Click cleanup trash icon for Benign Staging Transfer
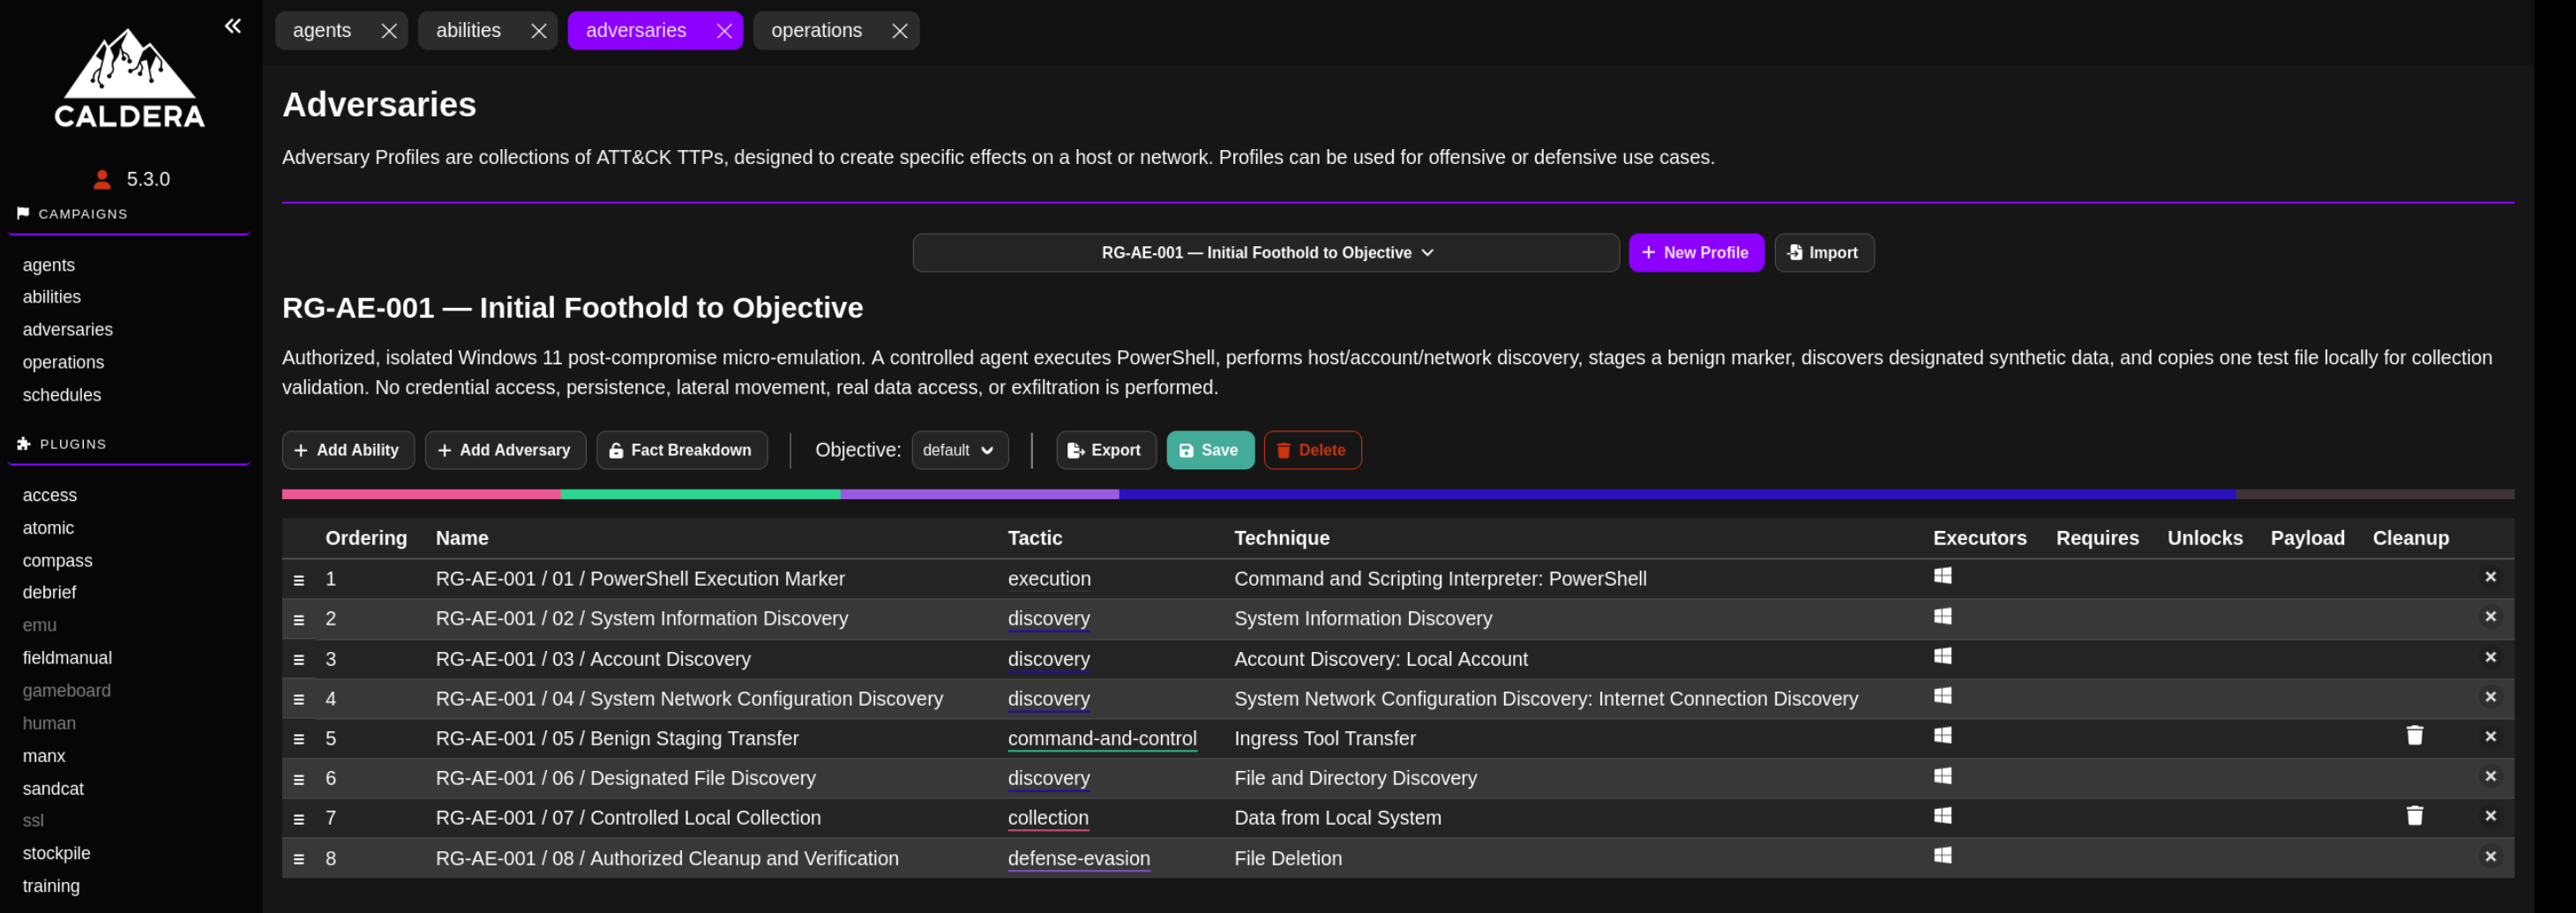 2414,736
